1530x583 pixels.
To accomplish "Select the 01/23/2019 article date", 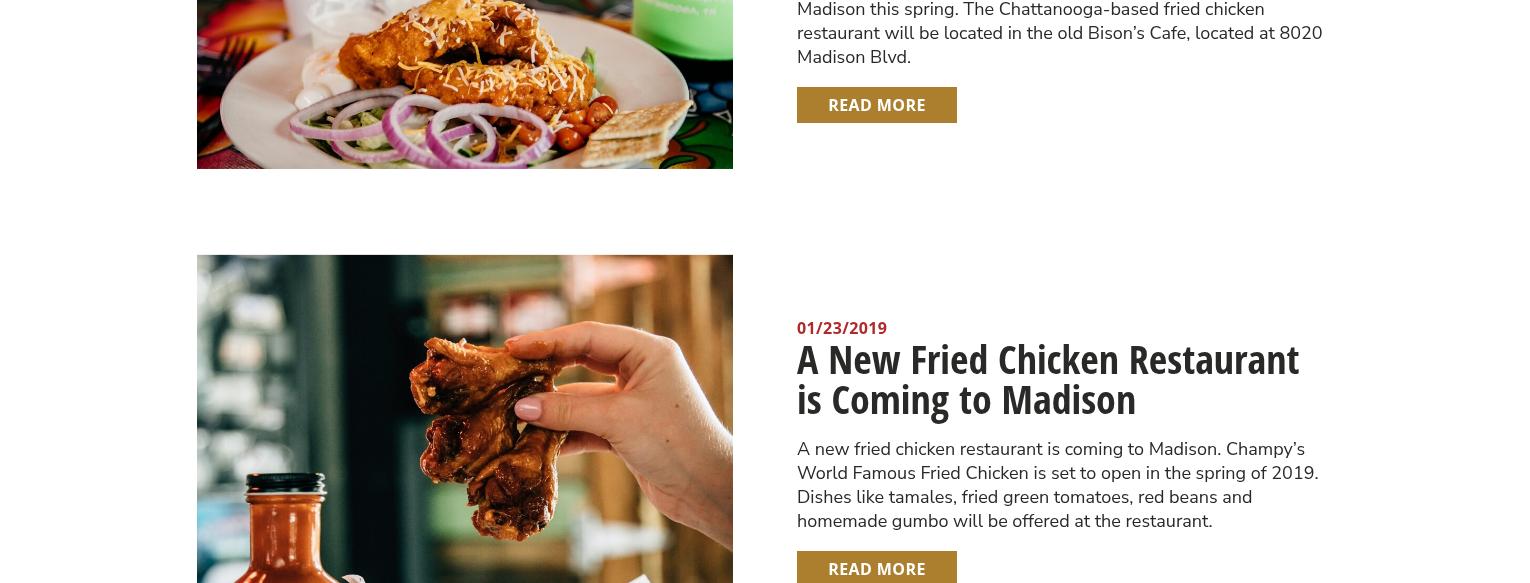I will [841, 328].
